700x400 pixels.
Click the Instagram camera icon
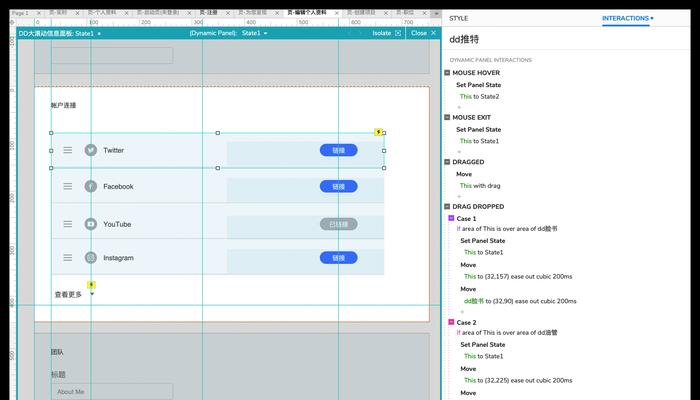(x=91, y=258)
